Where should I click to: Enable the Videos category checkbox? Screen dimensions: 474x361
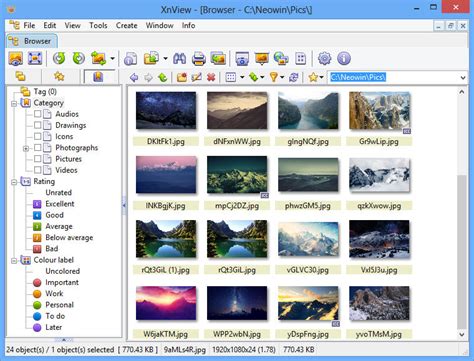pyautogui.click(x=38, y=170)
